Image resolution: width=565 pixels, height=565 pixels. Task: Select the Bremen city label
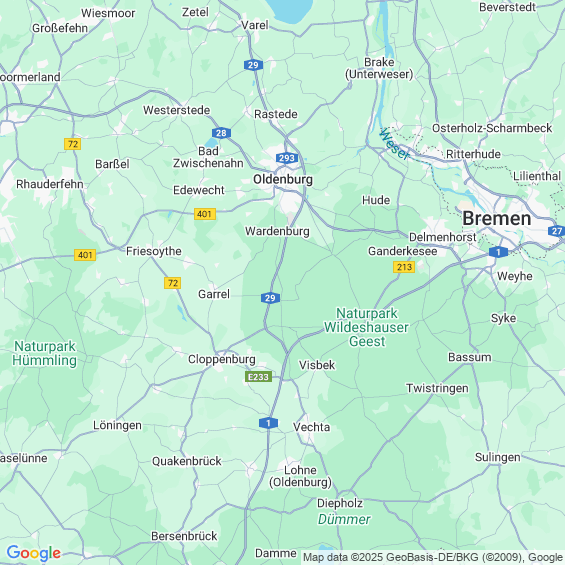point(497,218)
